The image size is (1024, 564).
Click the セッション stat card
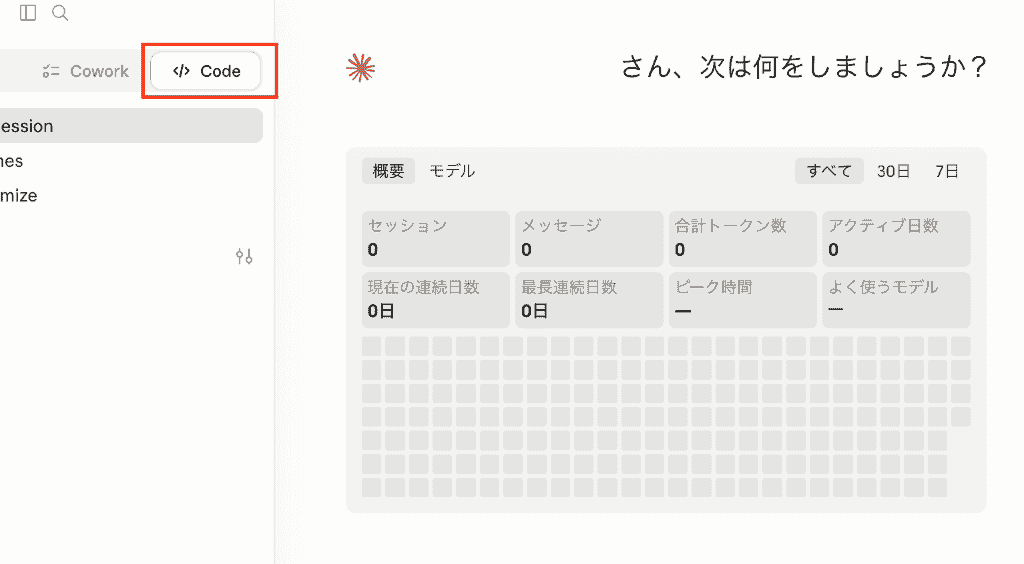click(436, 238)
